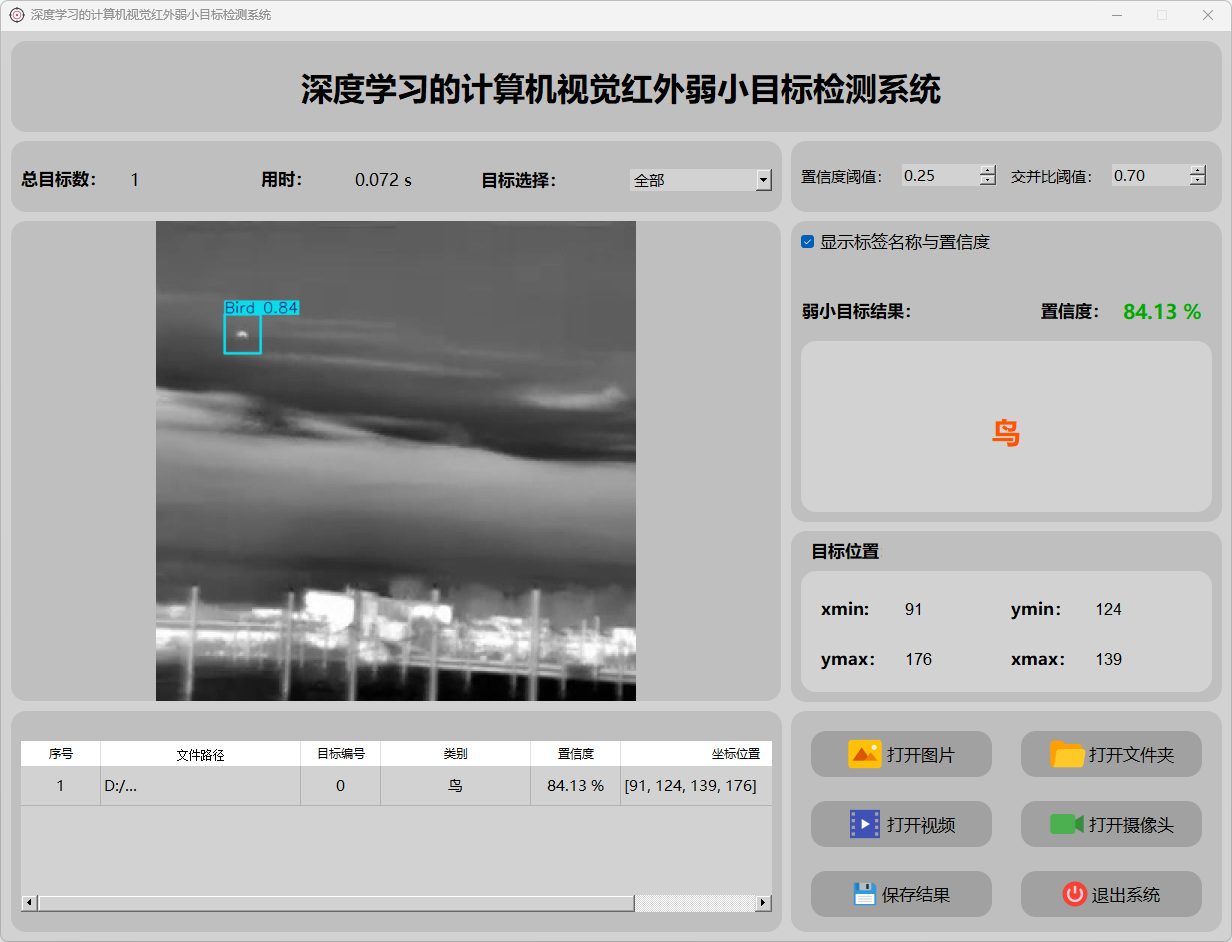Click the floppy disk save icon

pyautogui.click(x=864, y=894)
